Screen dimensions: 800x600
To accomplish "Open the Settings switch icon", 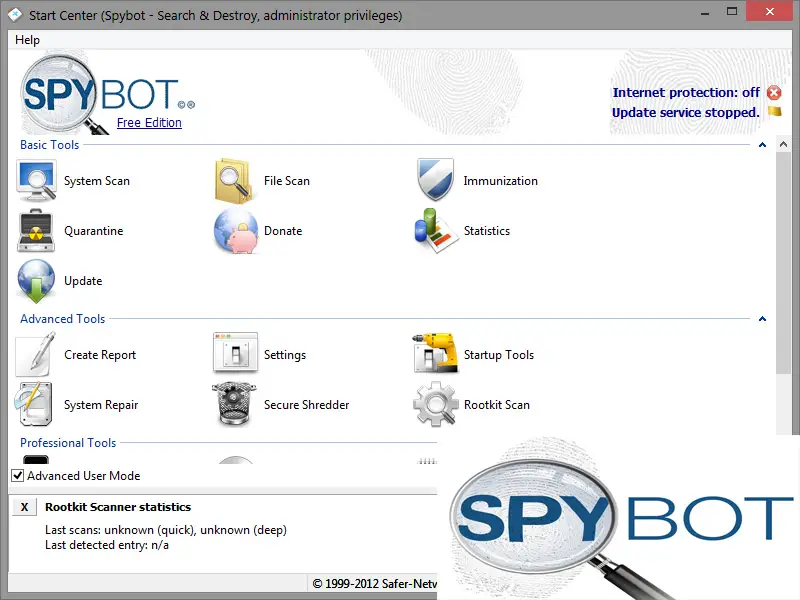I will (x=235, y=352).
